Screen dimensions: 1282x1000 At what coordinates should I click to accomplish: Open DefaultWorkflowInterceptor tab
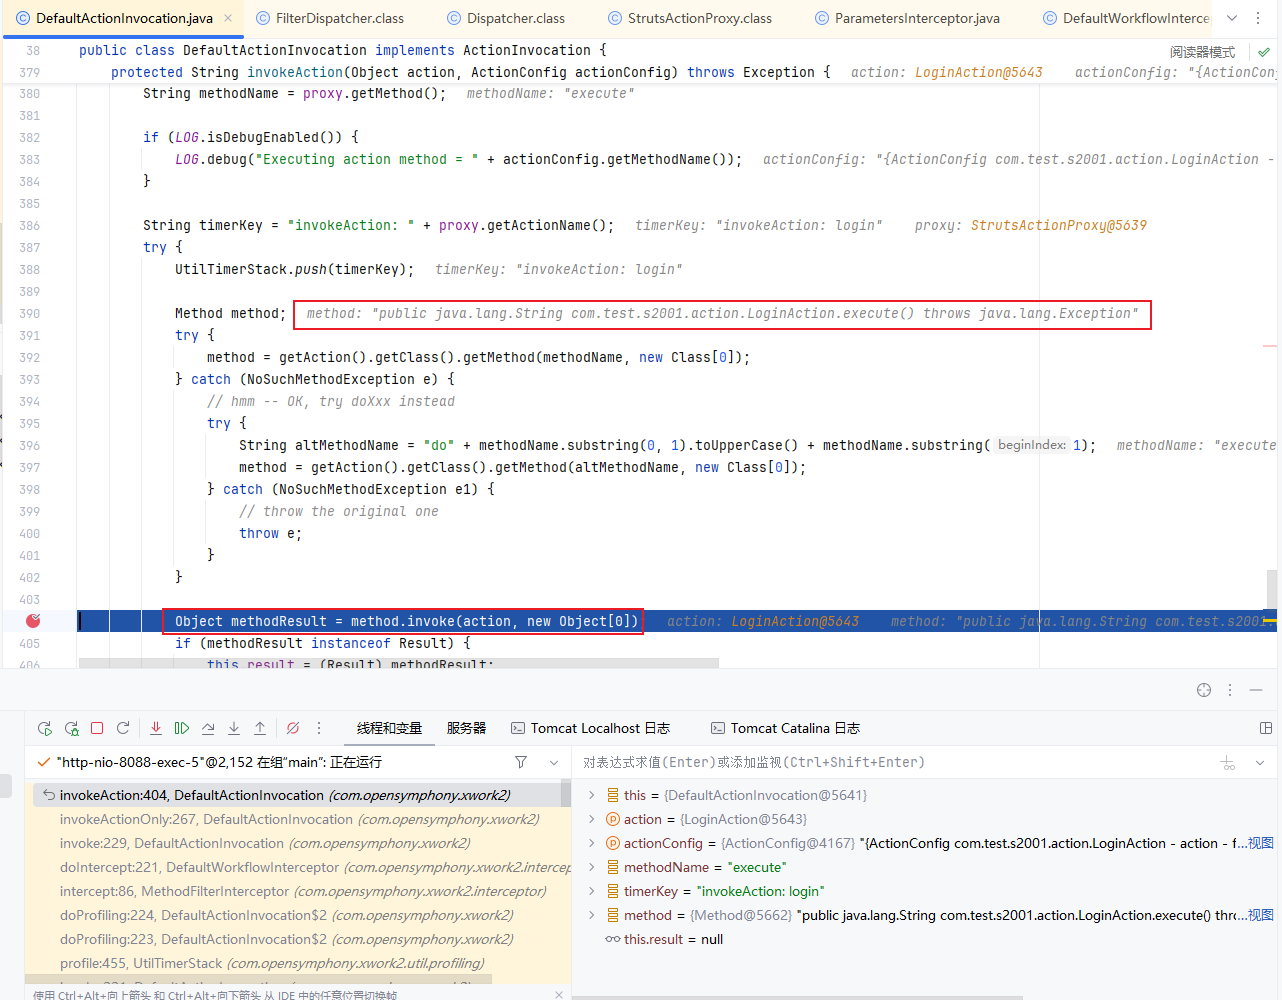point(1125,18)
